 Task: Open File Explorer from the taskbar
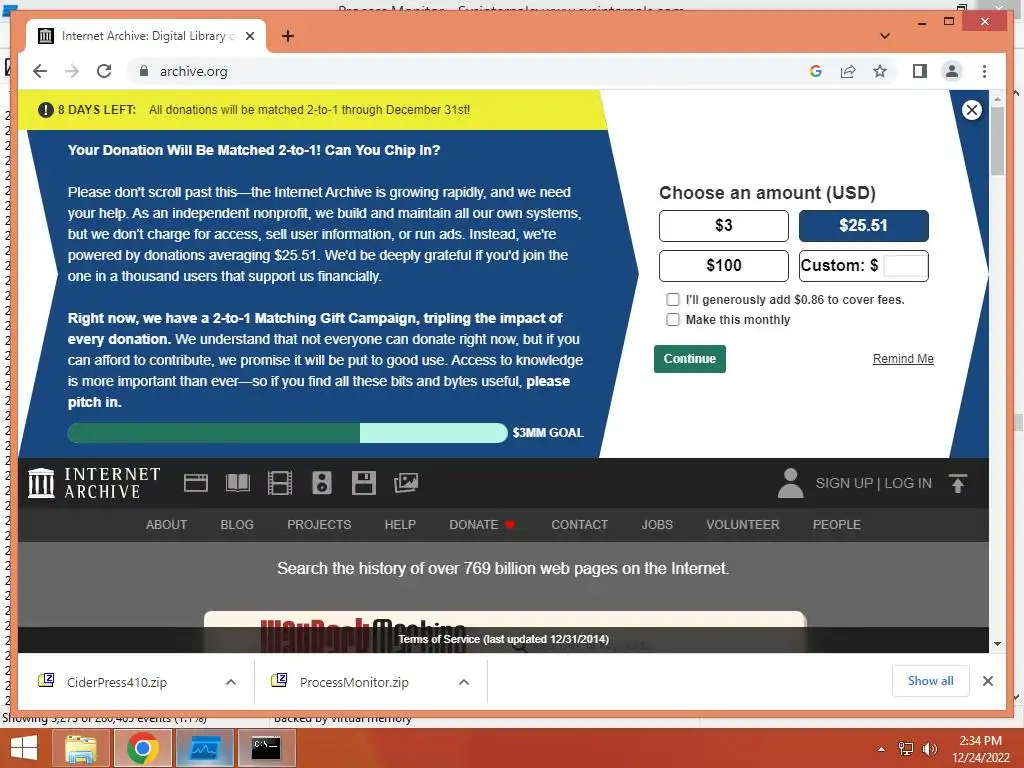tap(80, 748)
